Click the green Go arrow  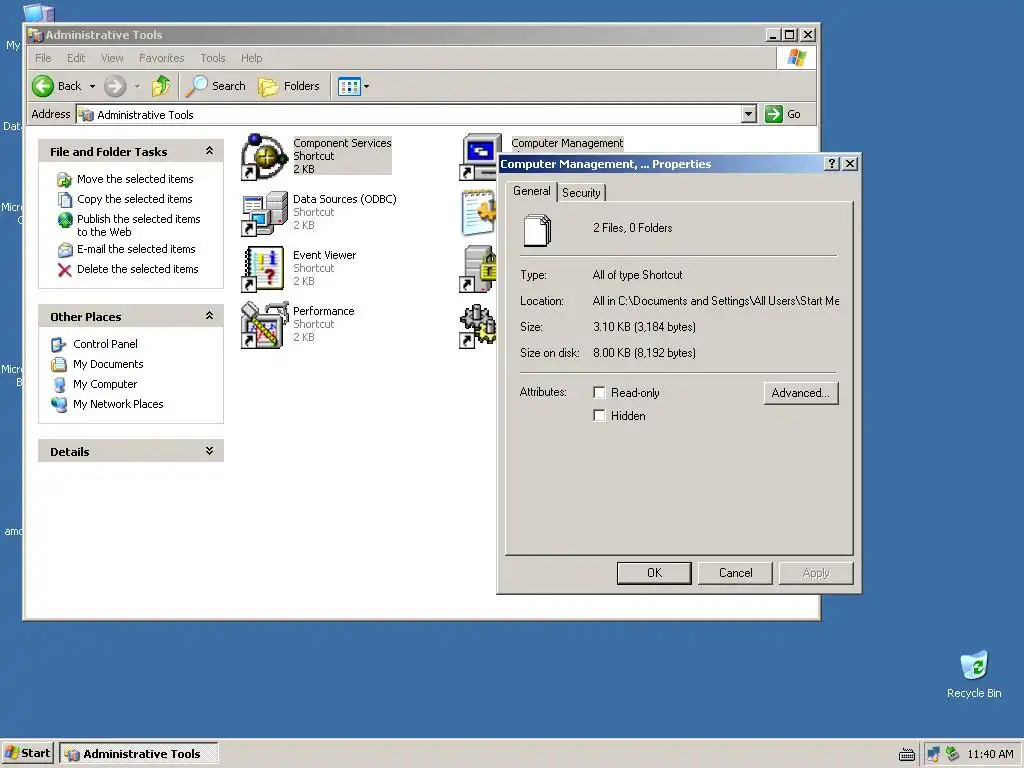[774, 114]
